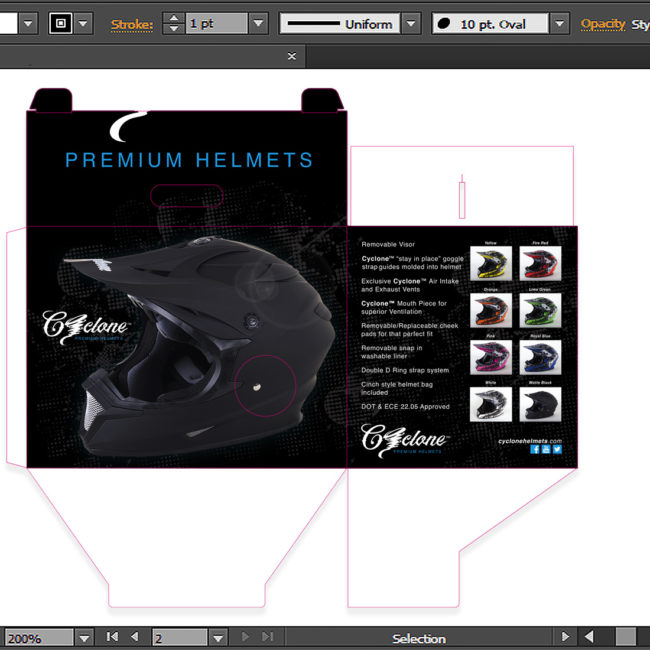This screenshot has height=650, width=650.
Task: Click the artboard number field showing 2
Action: [x=179, y=638]
